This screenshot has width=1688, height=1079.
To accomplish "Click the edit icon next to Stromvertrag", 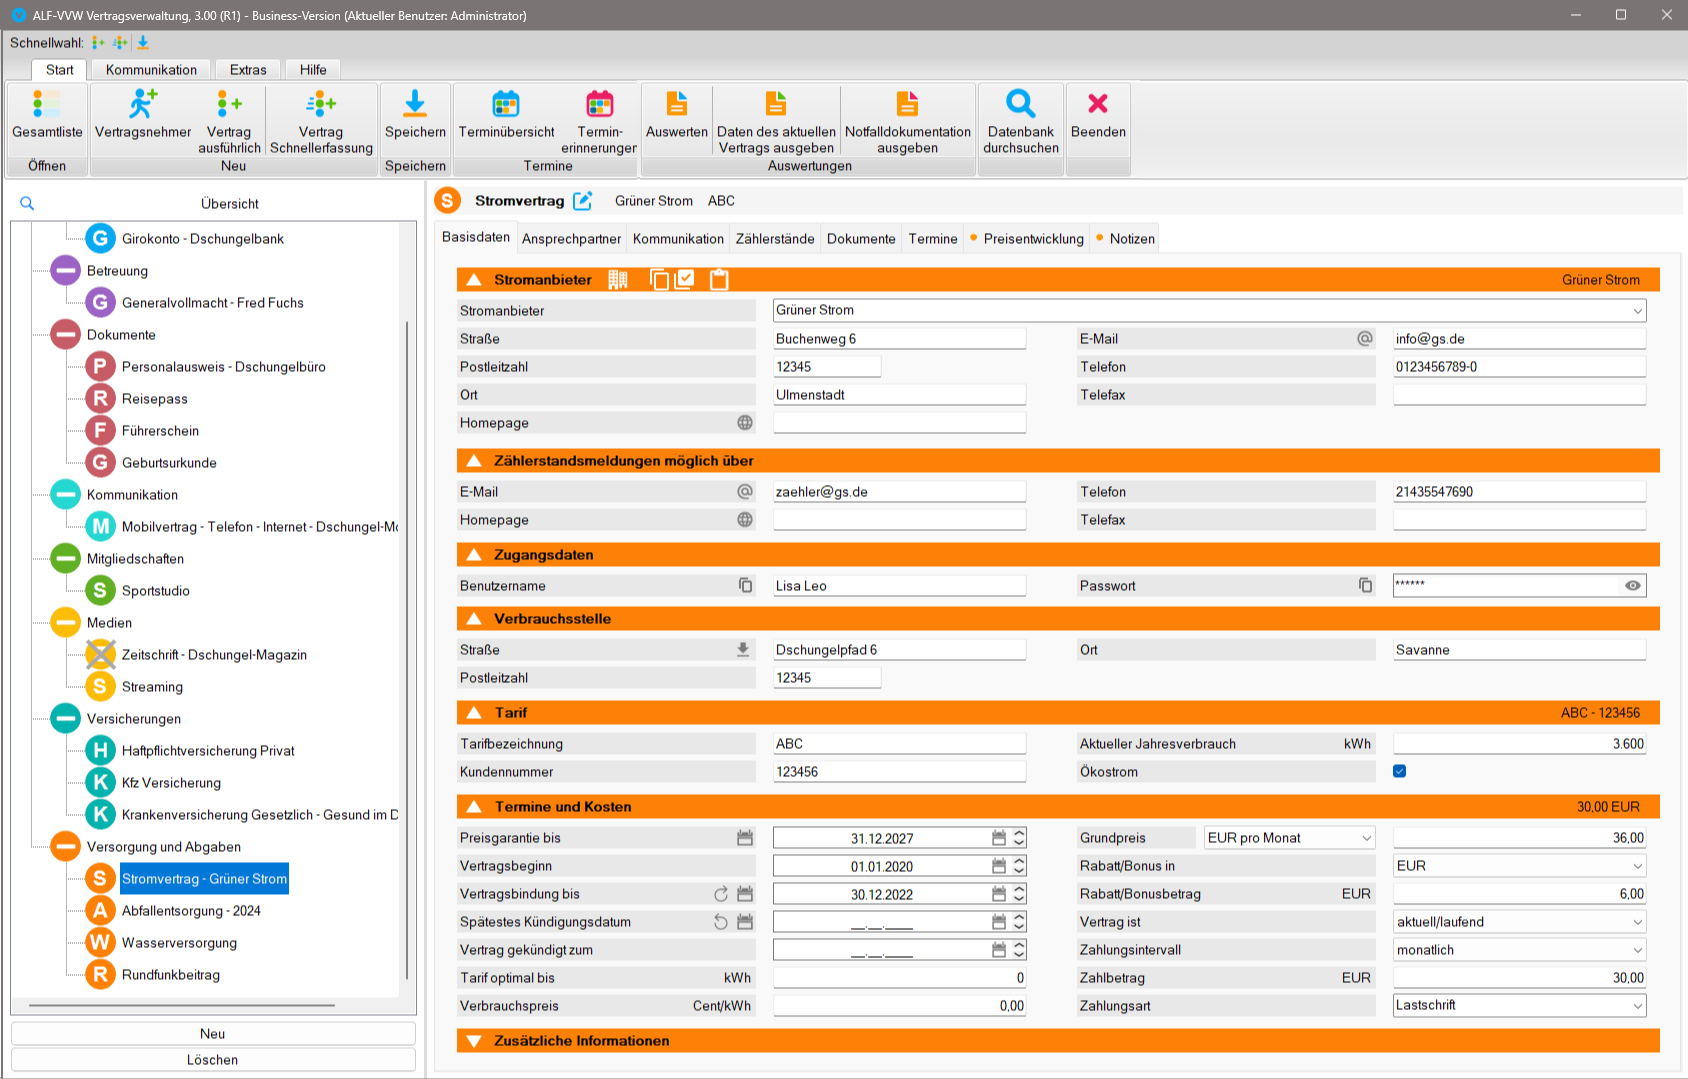I will pyautogui.click(x=583, y=201).
